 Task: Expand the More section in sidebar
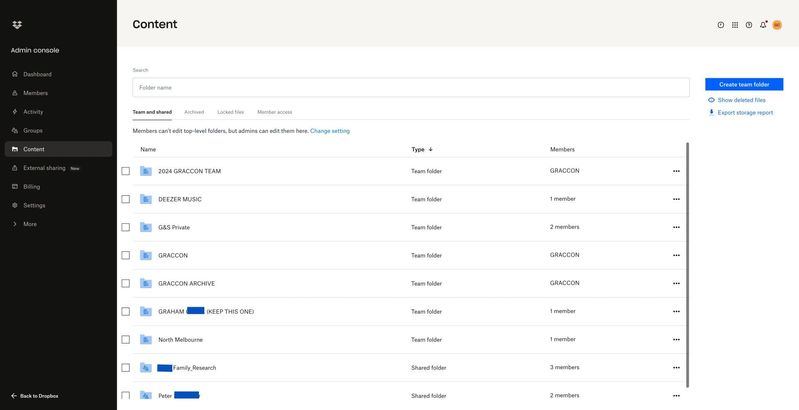[x=29, y=224]
